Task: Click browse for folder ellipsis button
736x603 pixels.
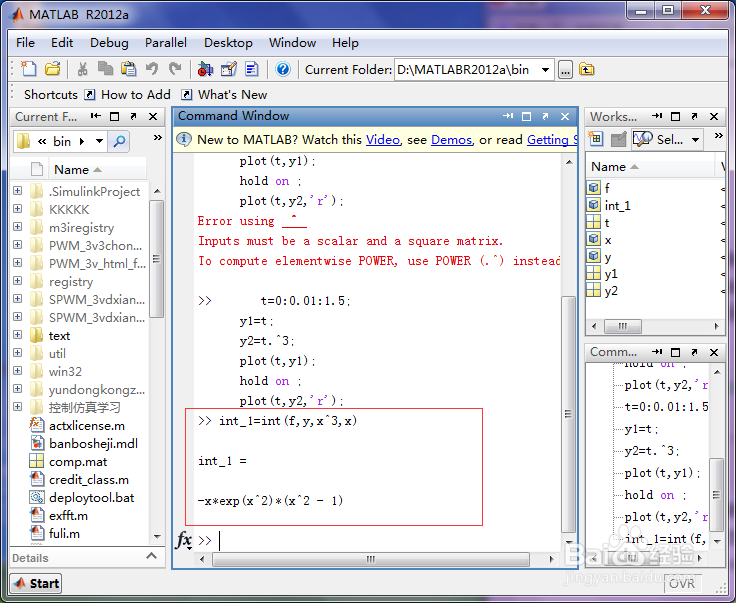Action: pos(565,70)
